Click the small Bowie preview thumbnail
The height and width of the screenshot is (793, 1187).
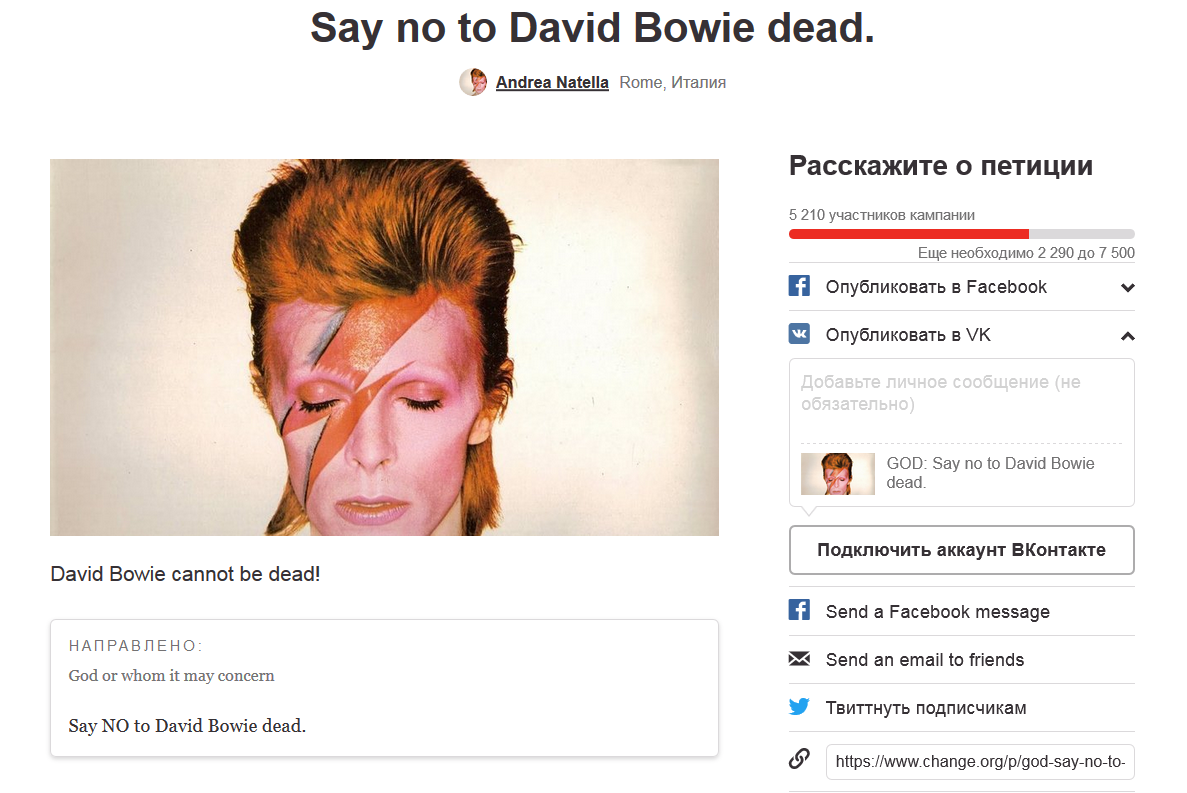pos(838,474)
